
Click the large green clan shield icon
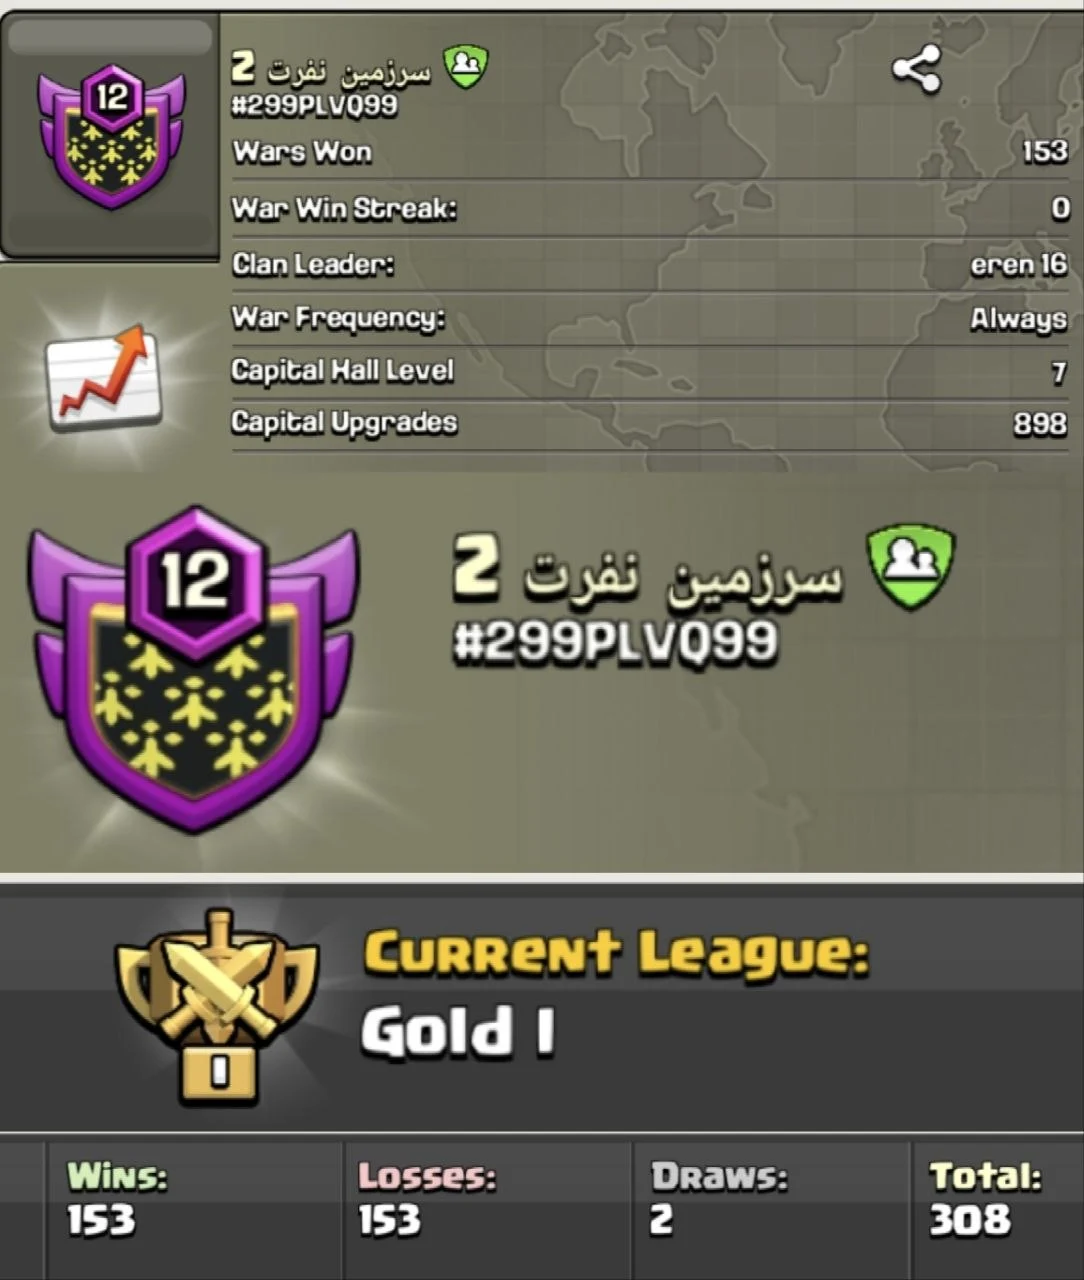(910, 567)
